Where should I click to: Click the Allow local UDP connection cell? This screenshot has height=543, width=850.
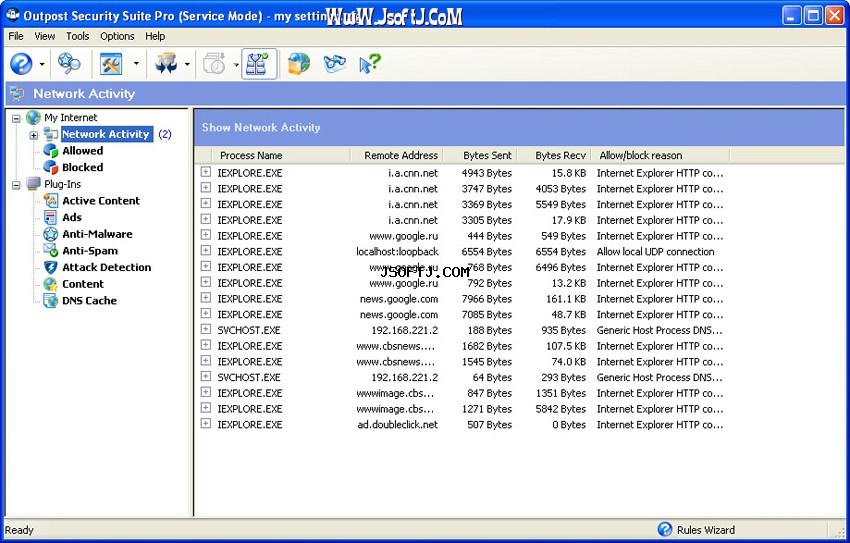pyautogui.click(x=655, y=251)
